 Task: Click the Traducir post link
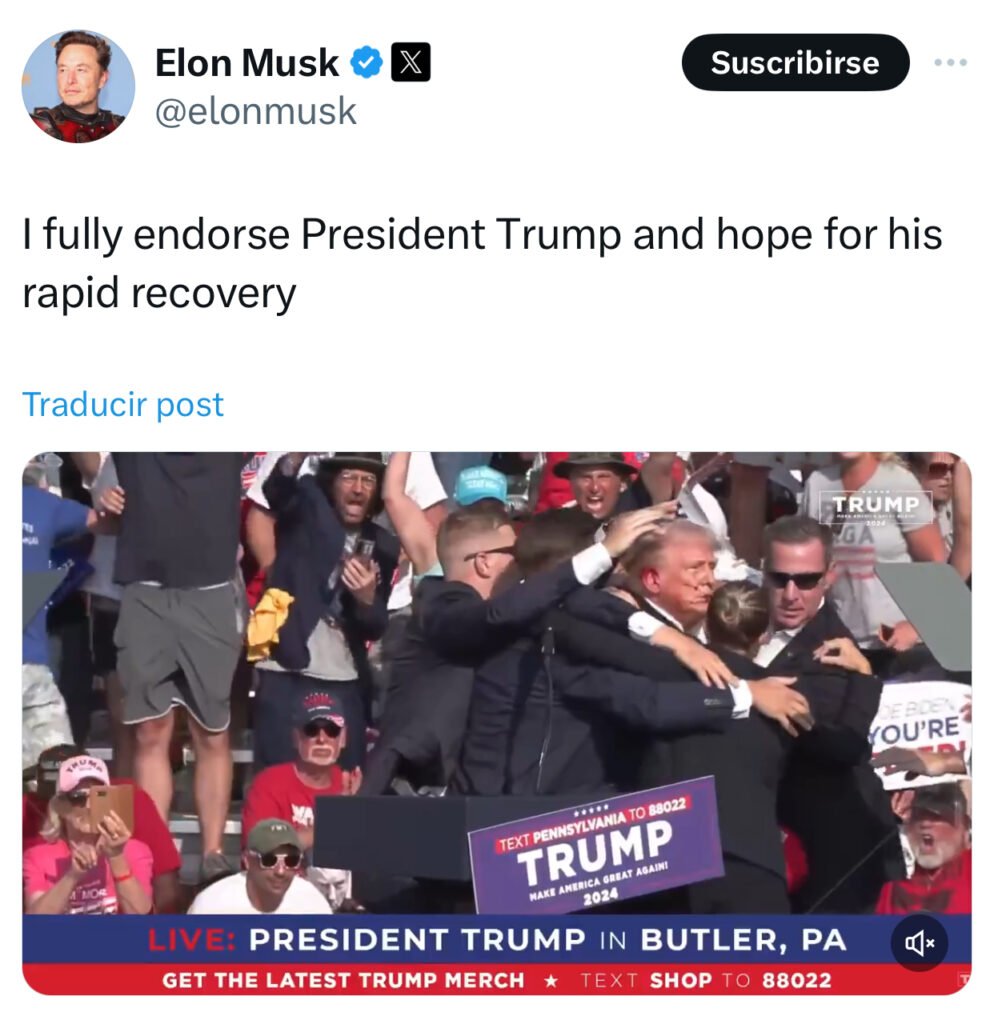(123, 404)
